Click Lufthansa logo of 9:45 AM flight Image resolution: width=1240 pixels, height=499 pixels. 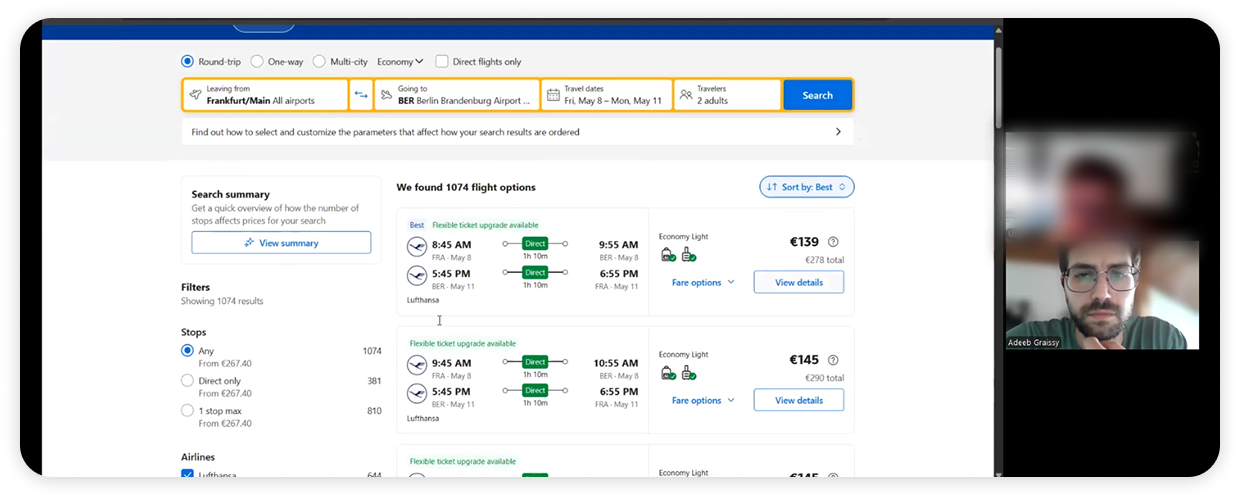tap(417, 364)
